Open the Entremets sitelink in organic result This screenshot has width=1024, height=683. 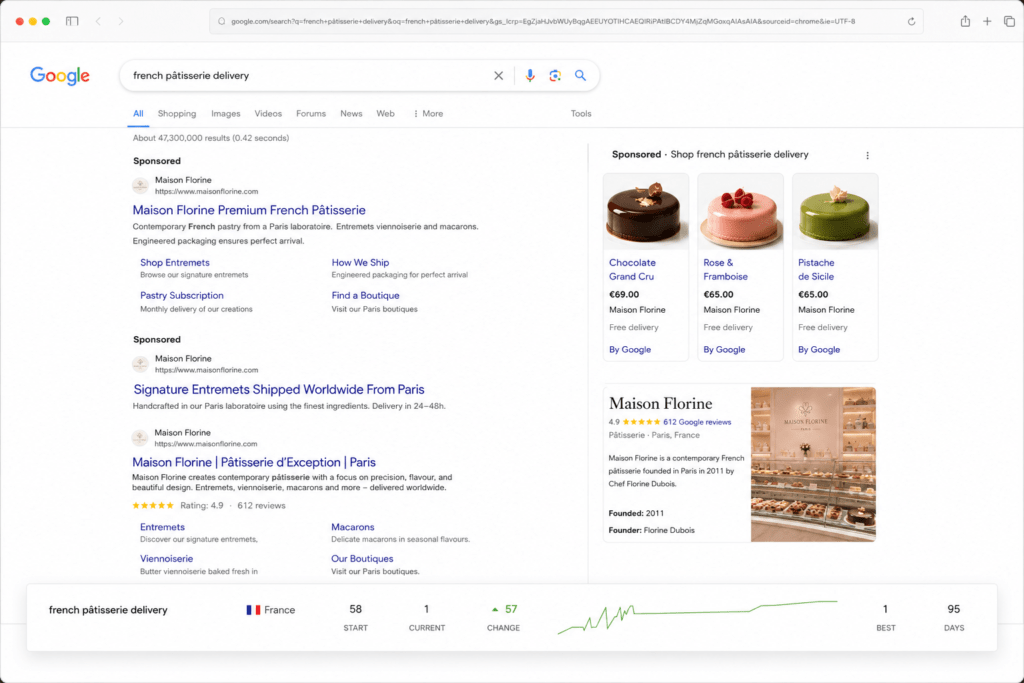(x=163, y=527)
